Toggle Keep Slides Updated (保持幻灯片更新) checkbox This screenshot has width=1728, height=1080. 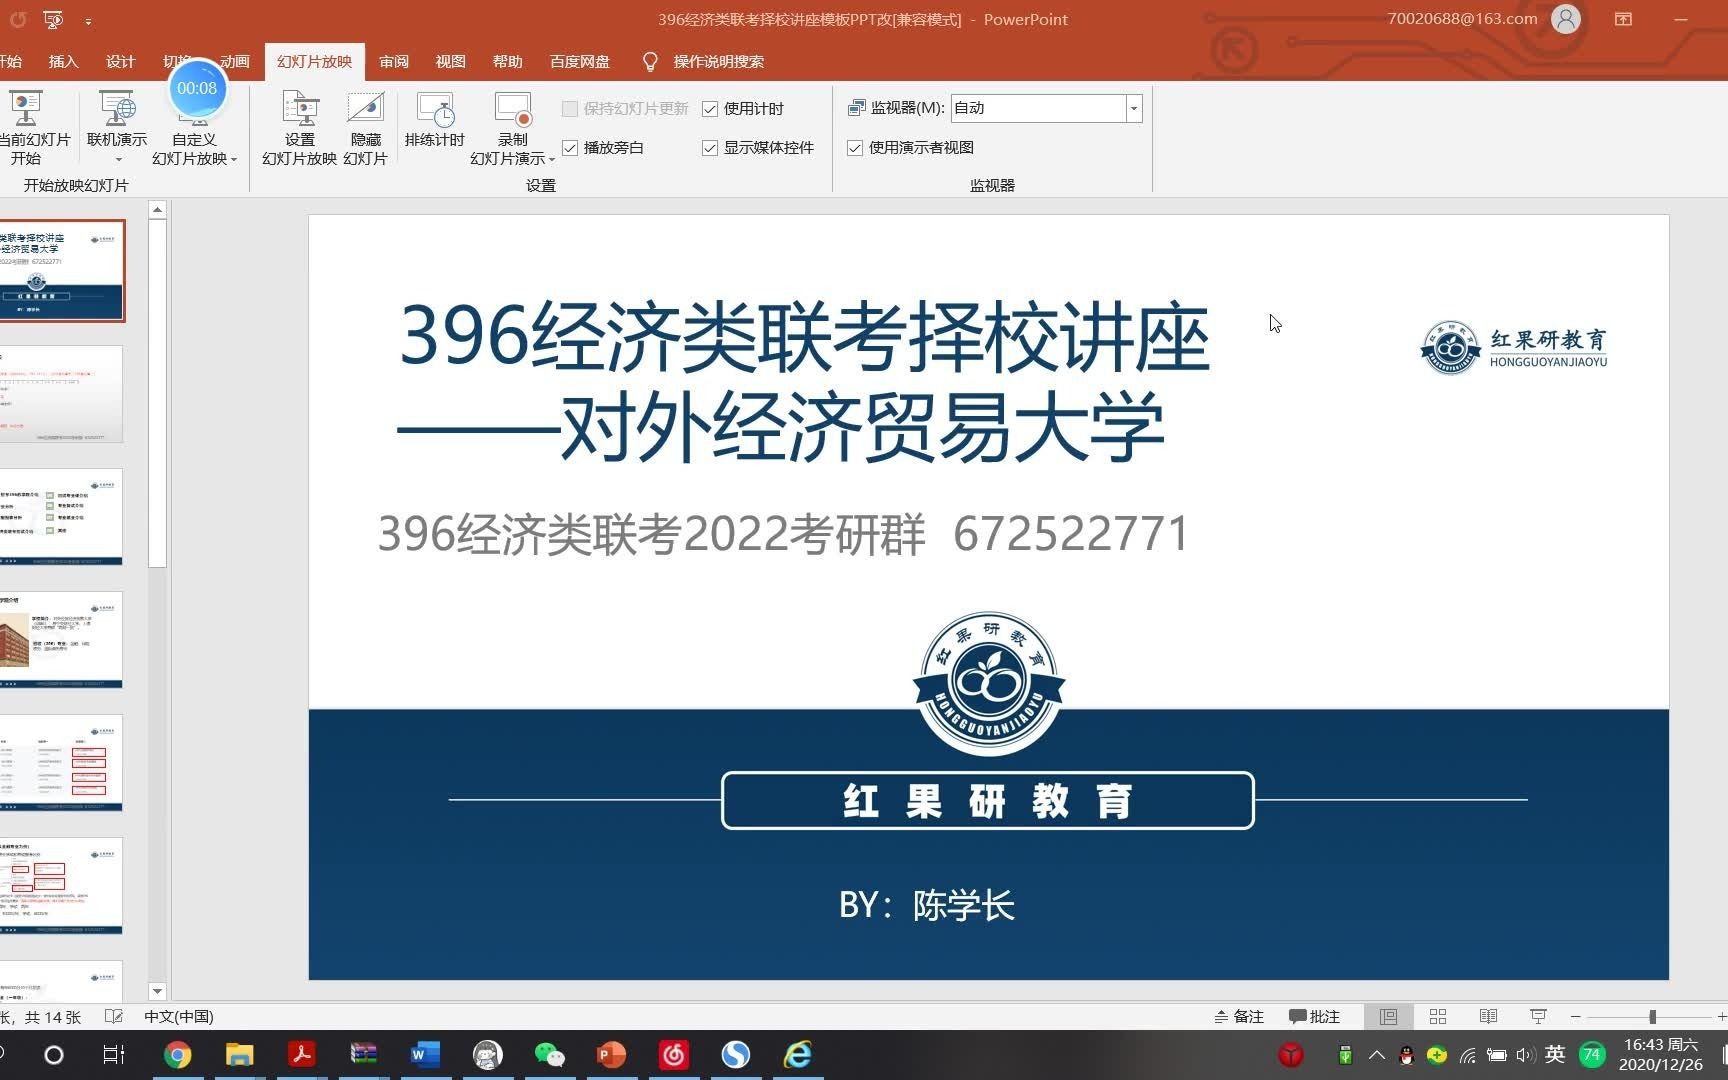(570, 108)
